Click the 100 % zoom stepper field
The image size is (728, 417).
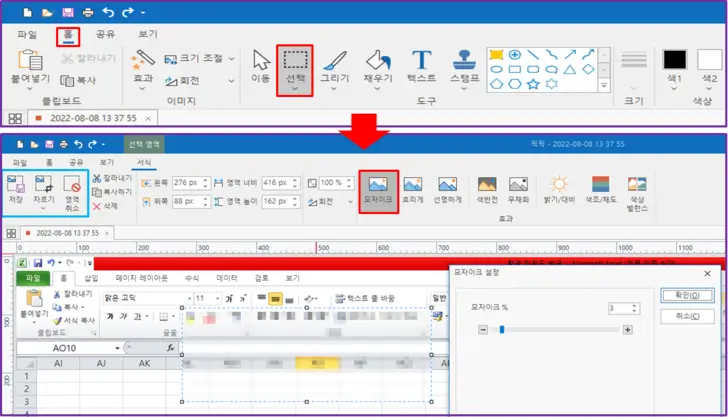tap(337, 183)
